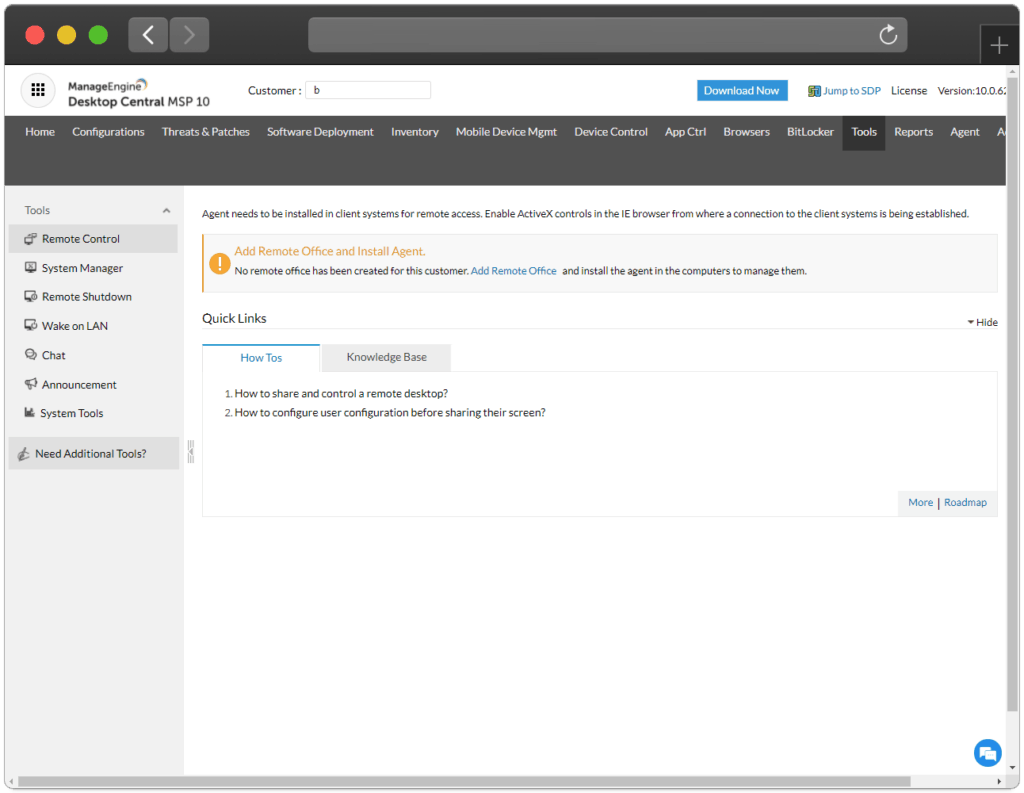The height and width of the screenshot is (793, 1024).
Task: Go forward with the browser forward arrow
Action: 189,35
